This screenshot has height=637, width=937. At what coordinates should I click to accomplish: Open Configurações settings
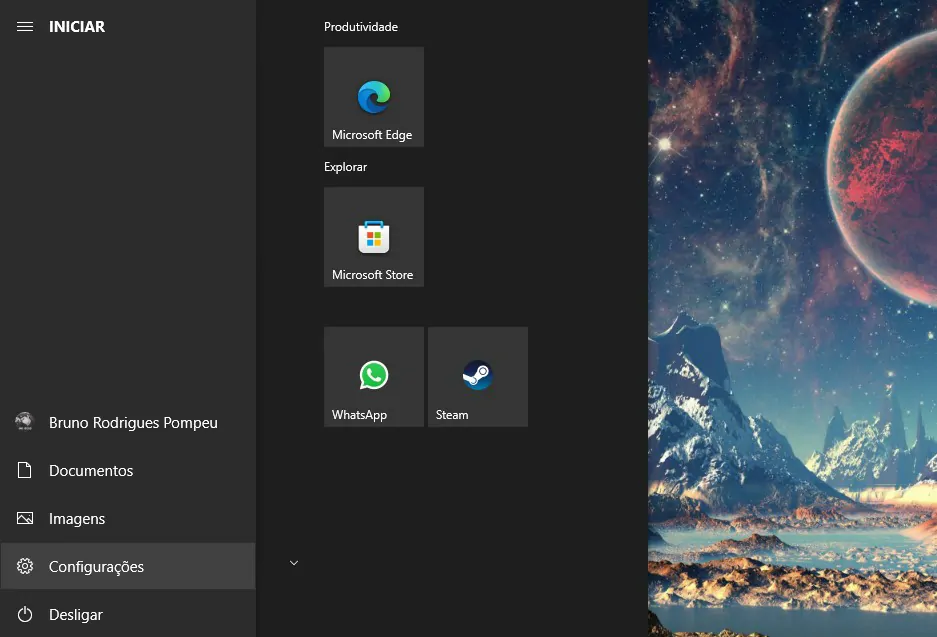pyautogui.click(x=128, y=566)
